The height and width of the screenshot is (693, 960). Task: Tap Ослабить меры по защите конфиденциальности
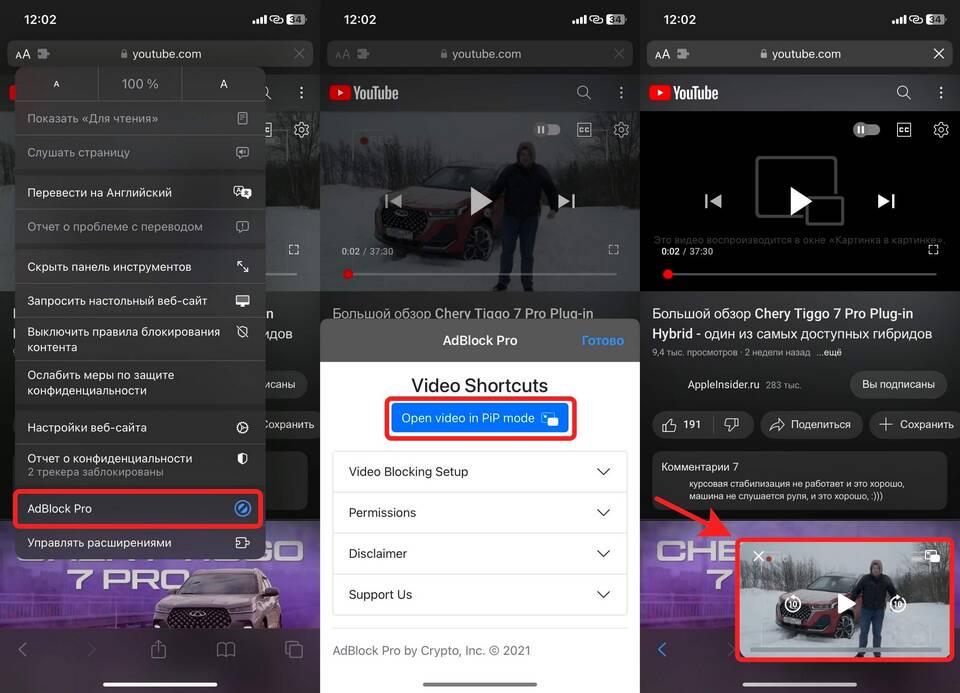click(x=139, y=383)
